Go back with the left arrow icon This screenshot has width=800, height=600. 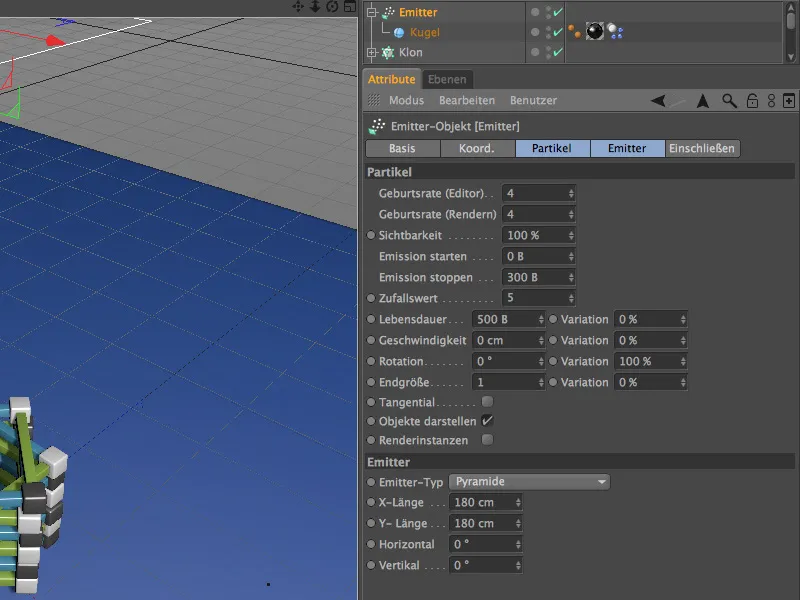click(x=658, y=101)
